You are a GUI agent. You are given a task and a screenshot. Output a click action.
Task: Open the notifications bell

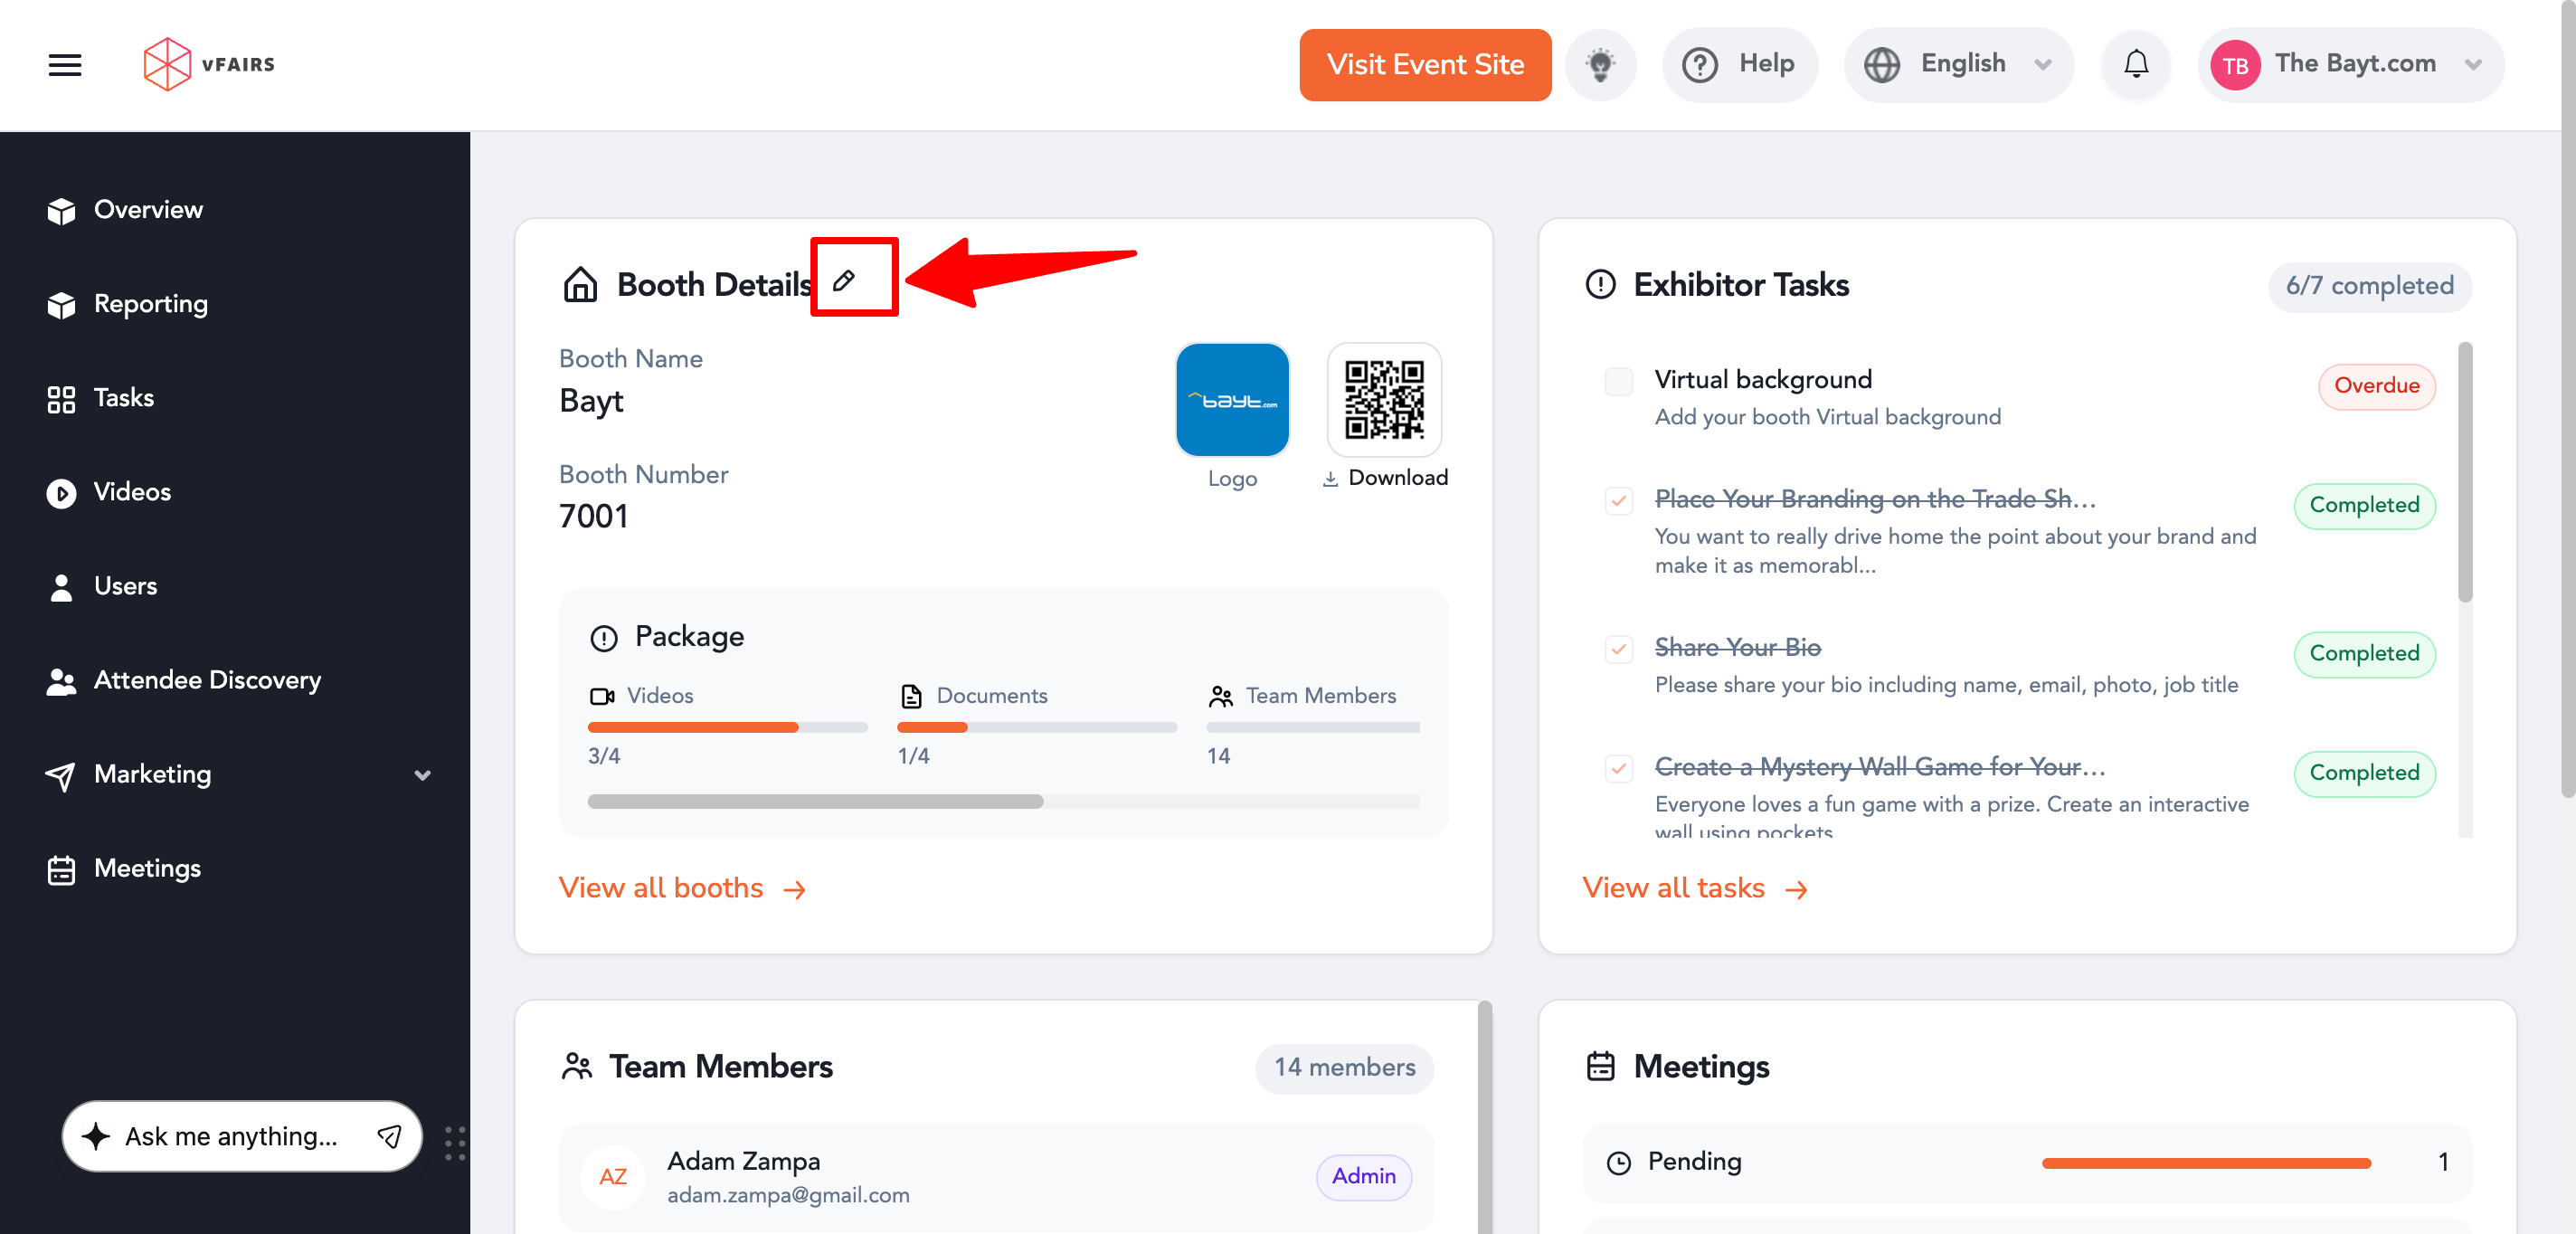click(2135, 65)
